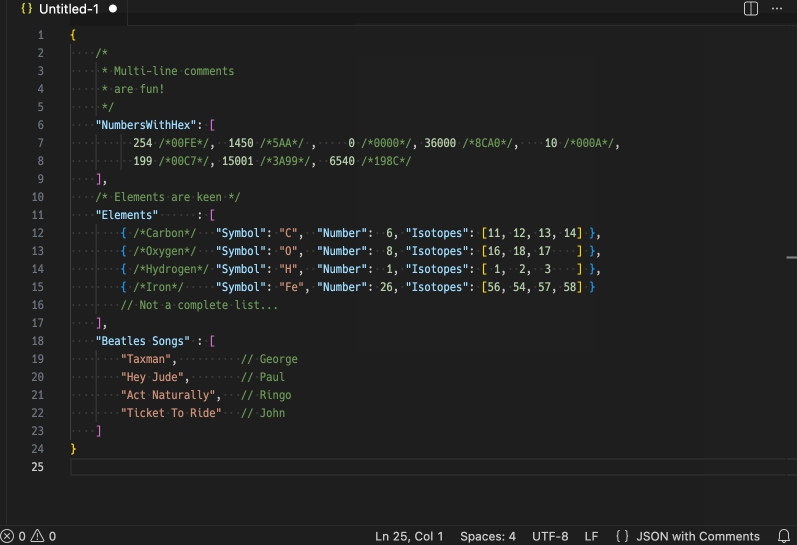
Task: Click the "Ticket To Ride" string
Action: (x=171, y=413)
